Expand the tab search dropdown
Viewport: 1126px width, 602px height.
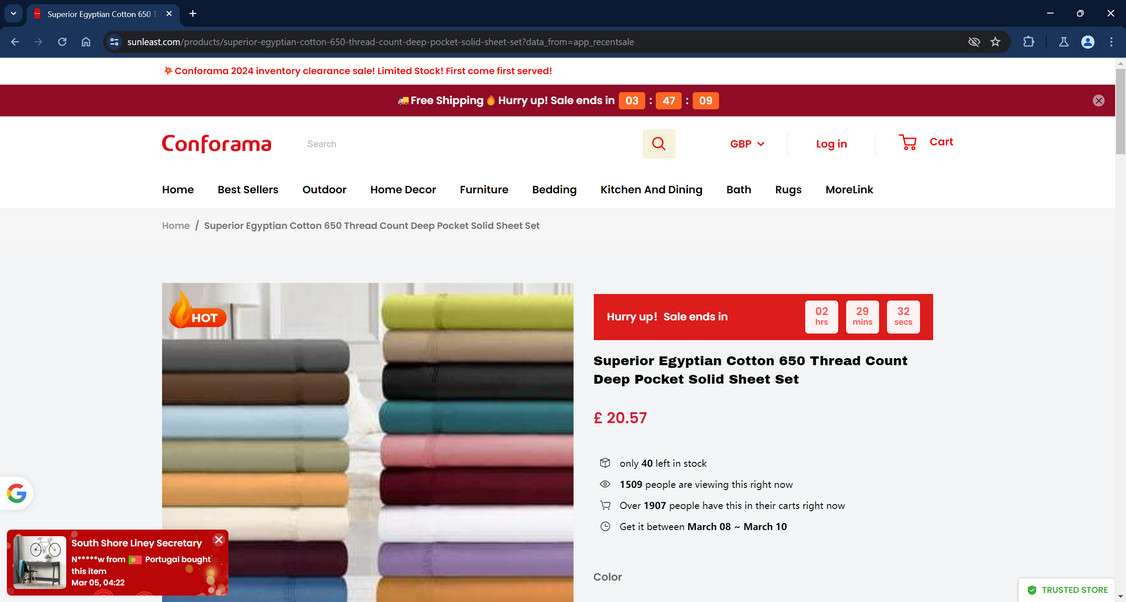click(x=13, y=14)
